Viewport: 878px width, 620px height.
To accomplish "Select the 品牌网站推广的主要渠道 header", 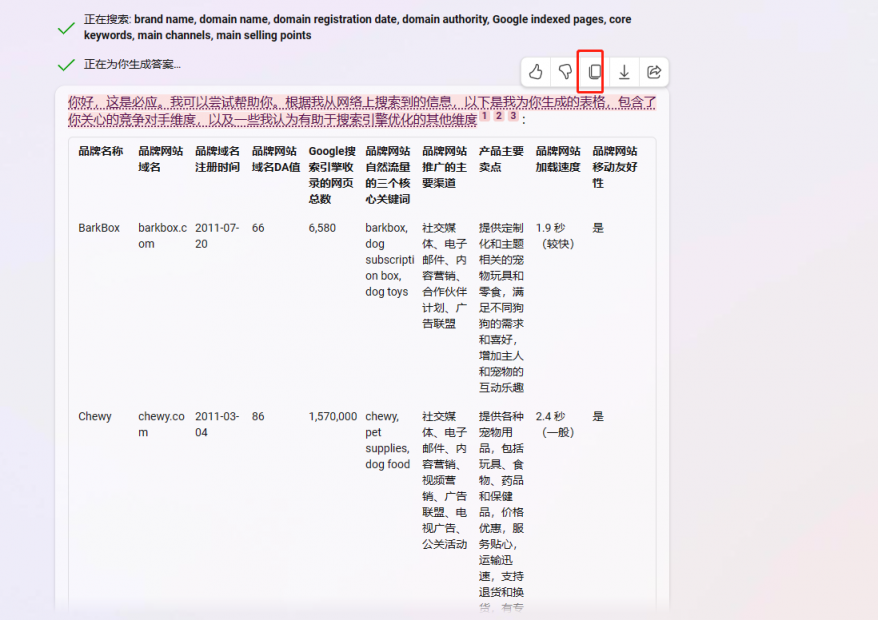I will click(445, 167).
